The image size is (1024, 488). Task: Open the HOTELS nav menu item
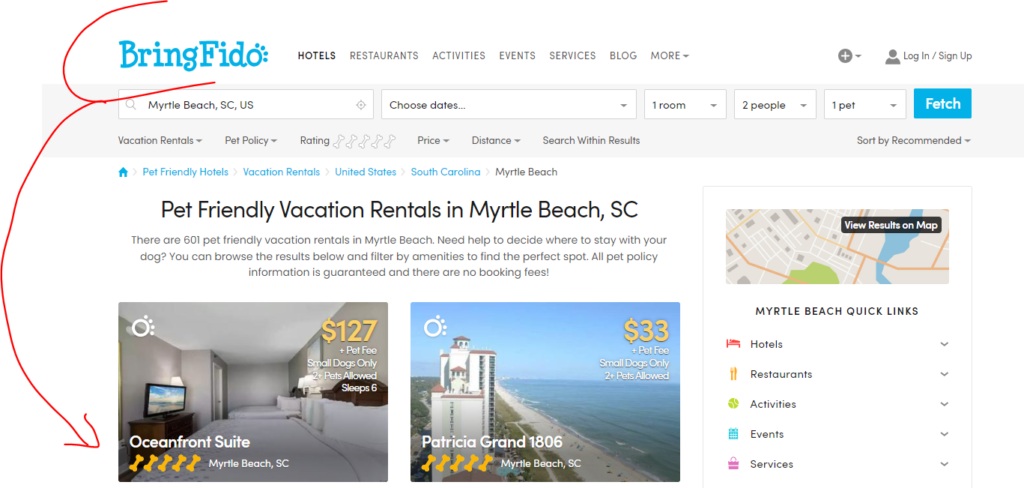(x=317, y=56)
